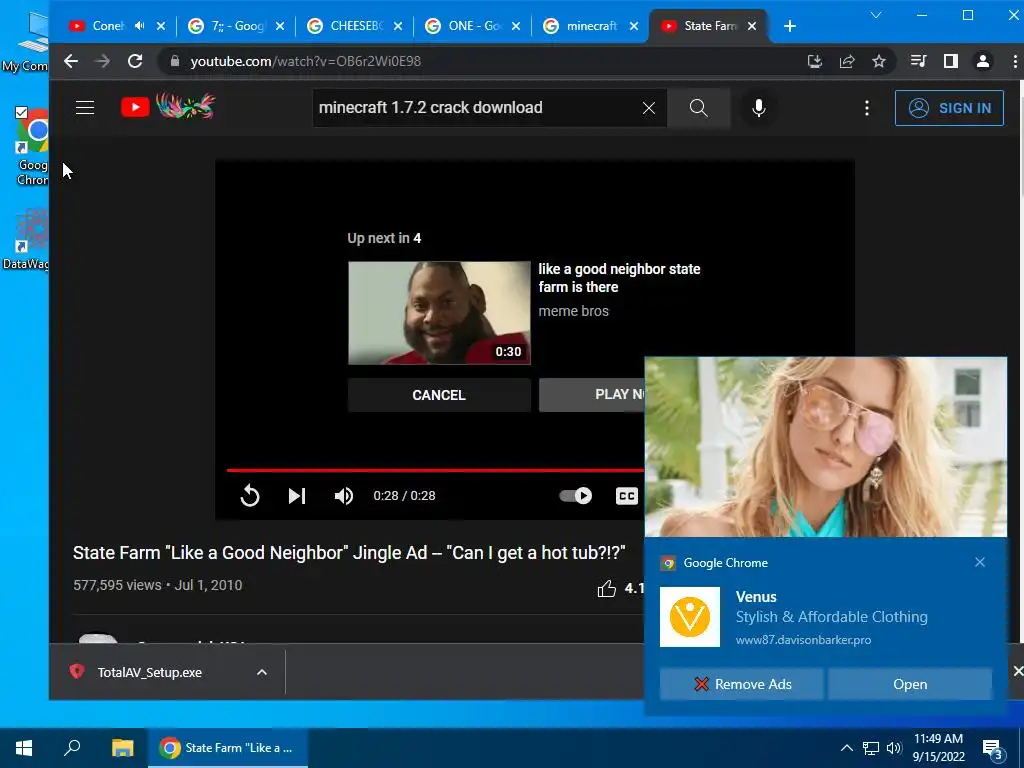Go to the YouTube home logo

click(168, 106)
